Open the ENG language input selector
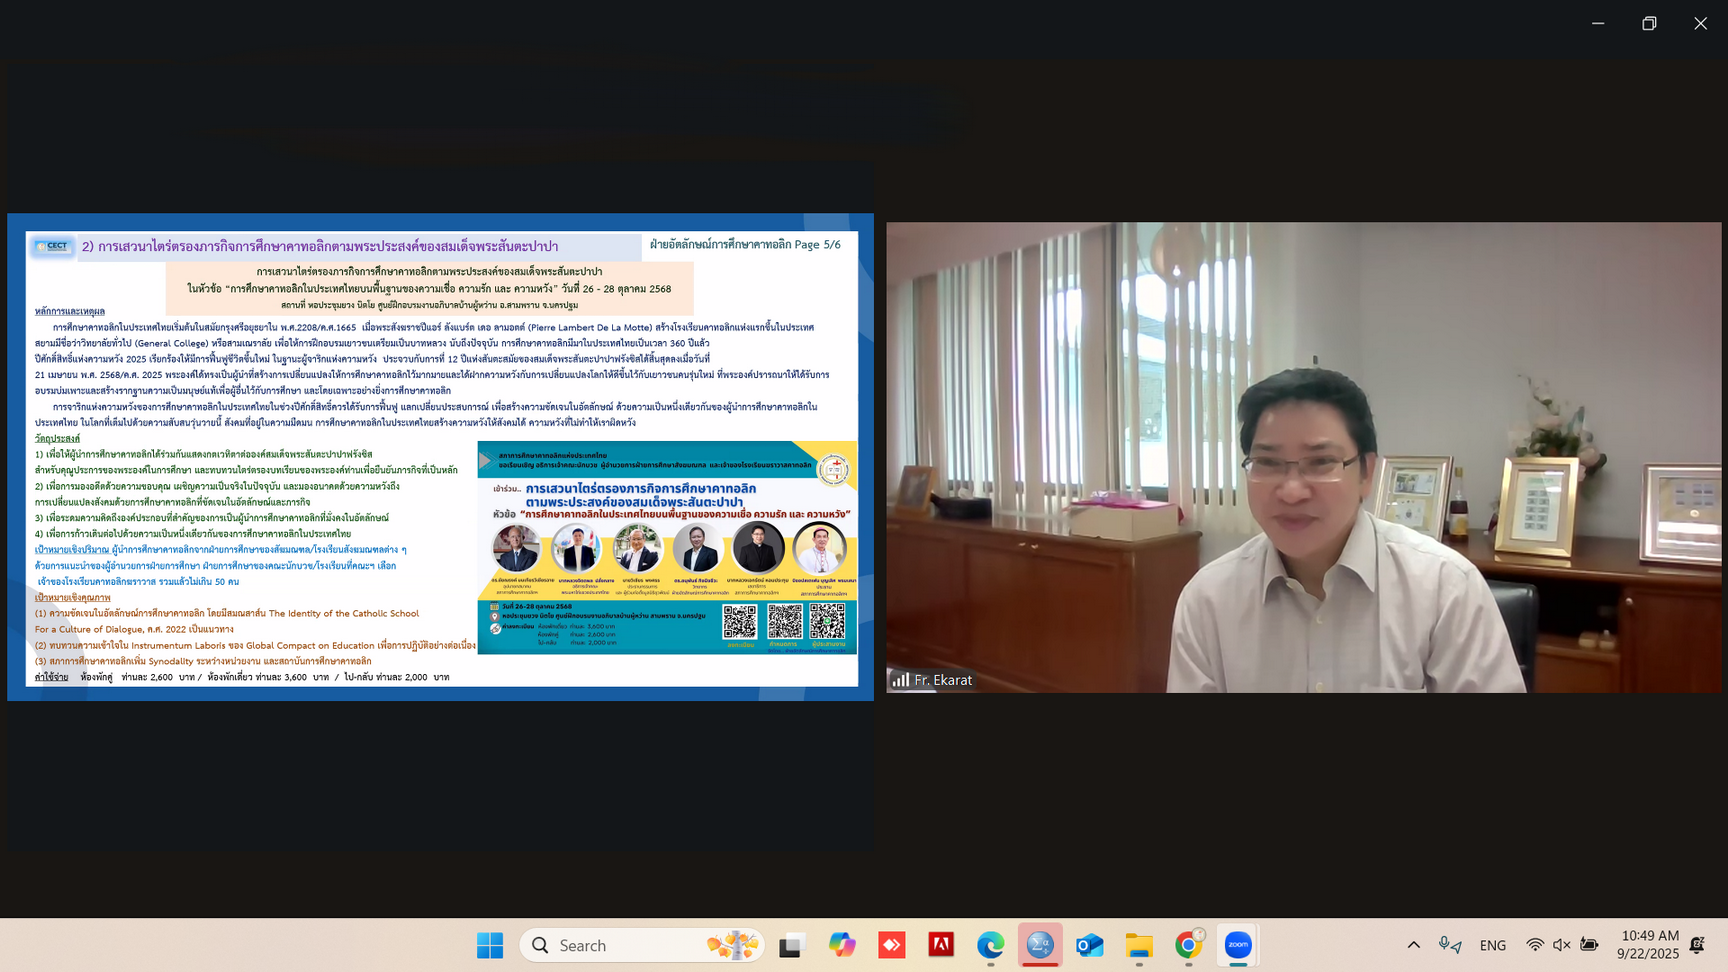Screen dimensions: 1728x972 point(1492,945)
